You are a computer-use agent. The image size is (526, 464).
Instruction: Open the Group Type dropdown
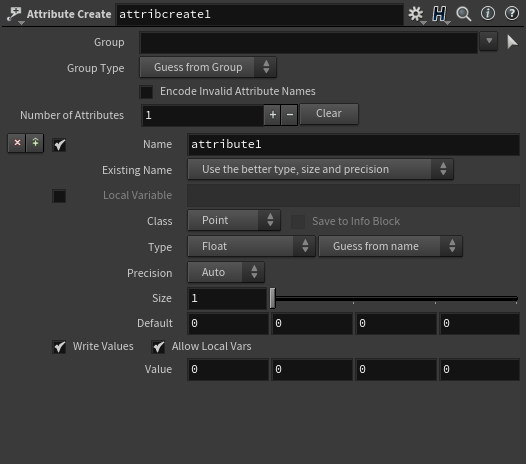tap(208, 67)
